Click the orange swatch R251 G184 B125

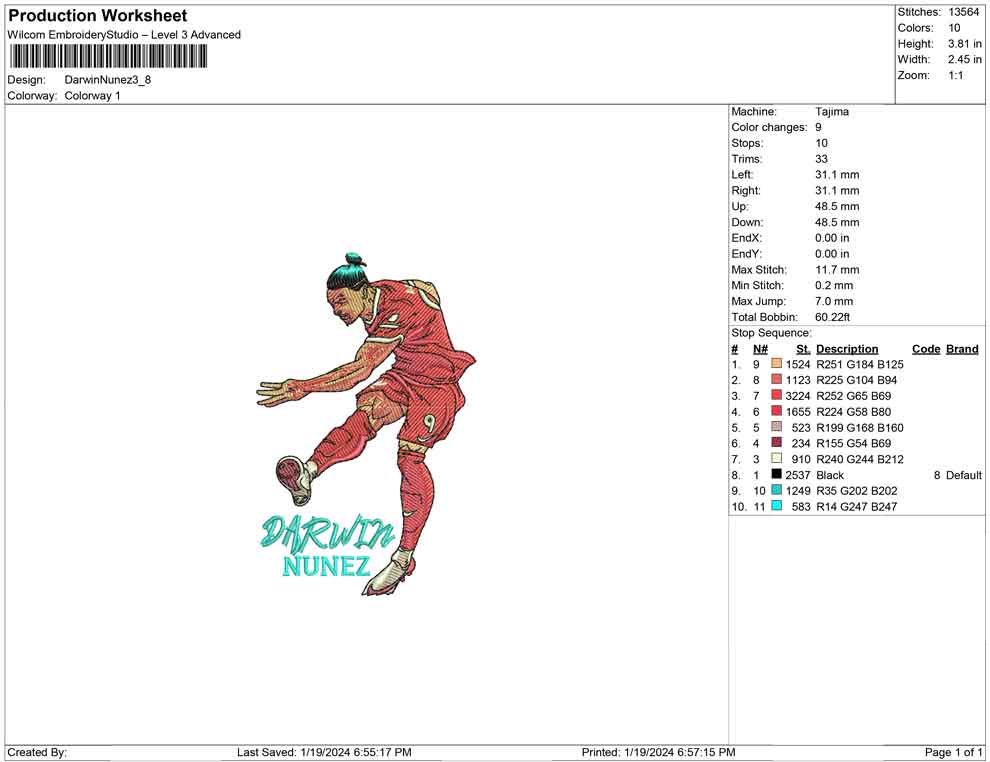pos(777,364)
